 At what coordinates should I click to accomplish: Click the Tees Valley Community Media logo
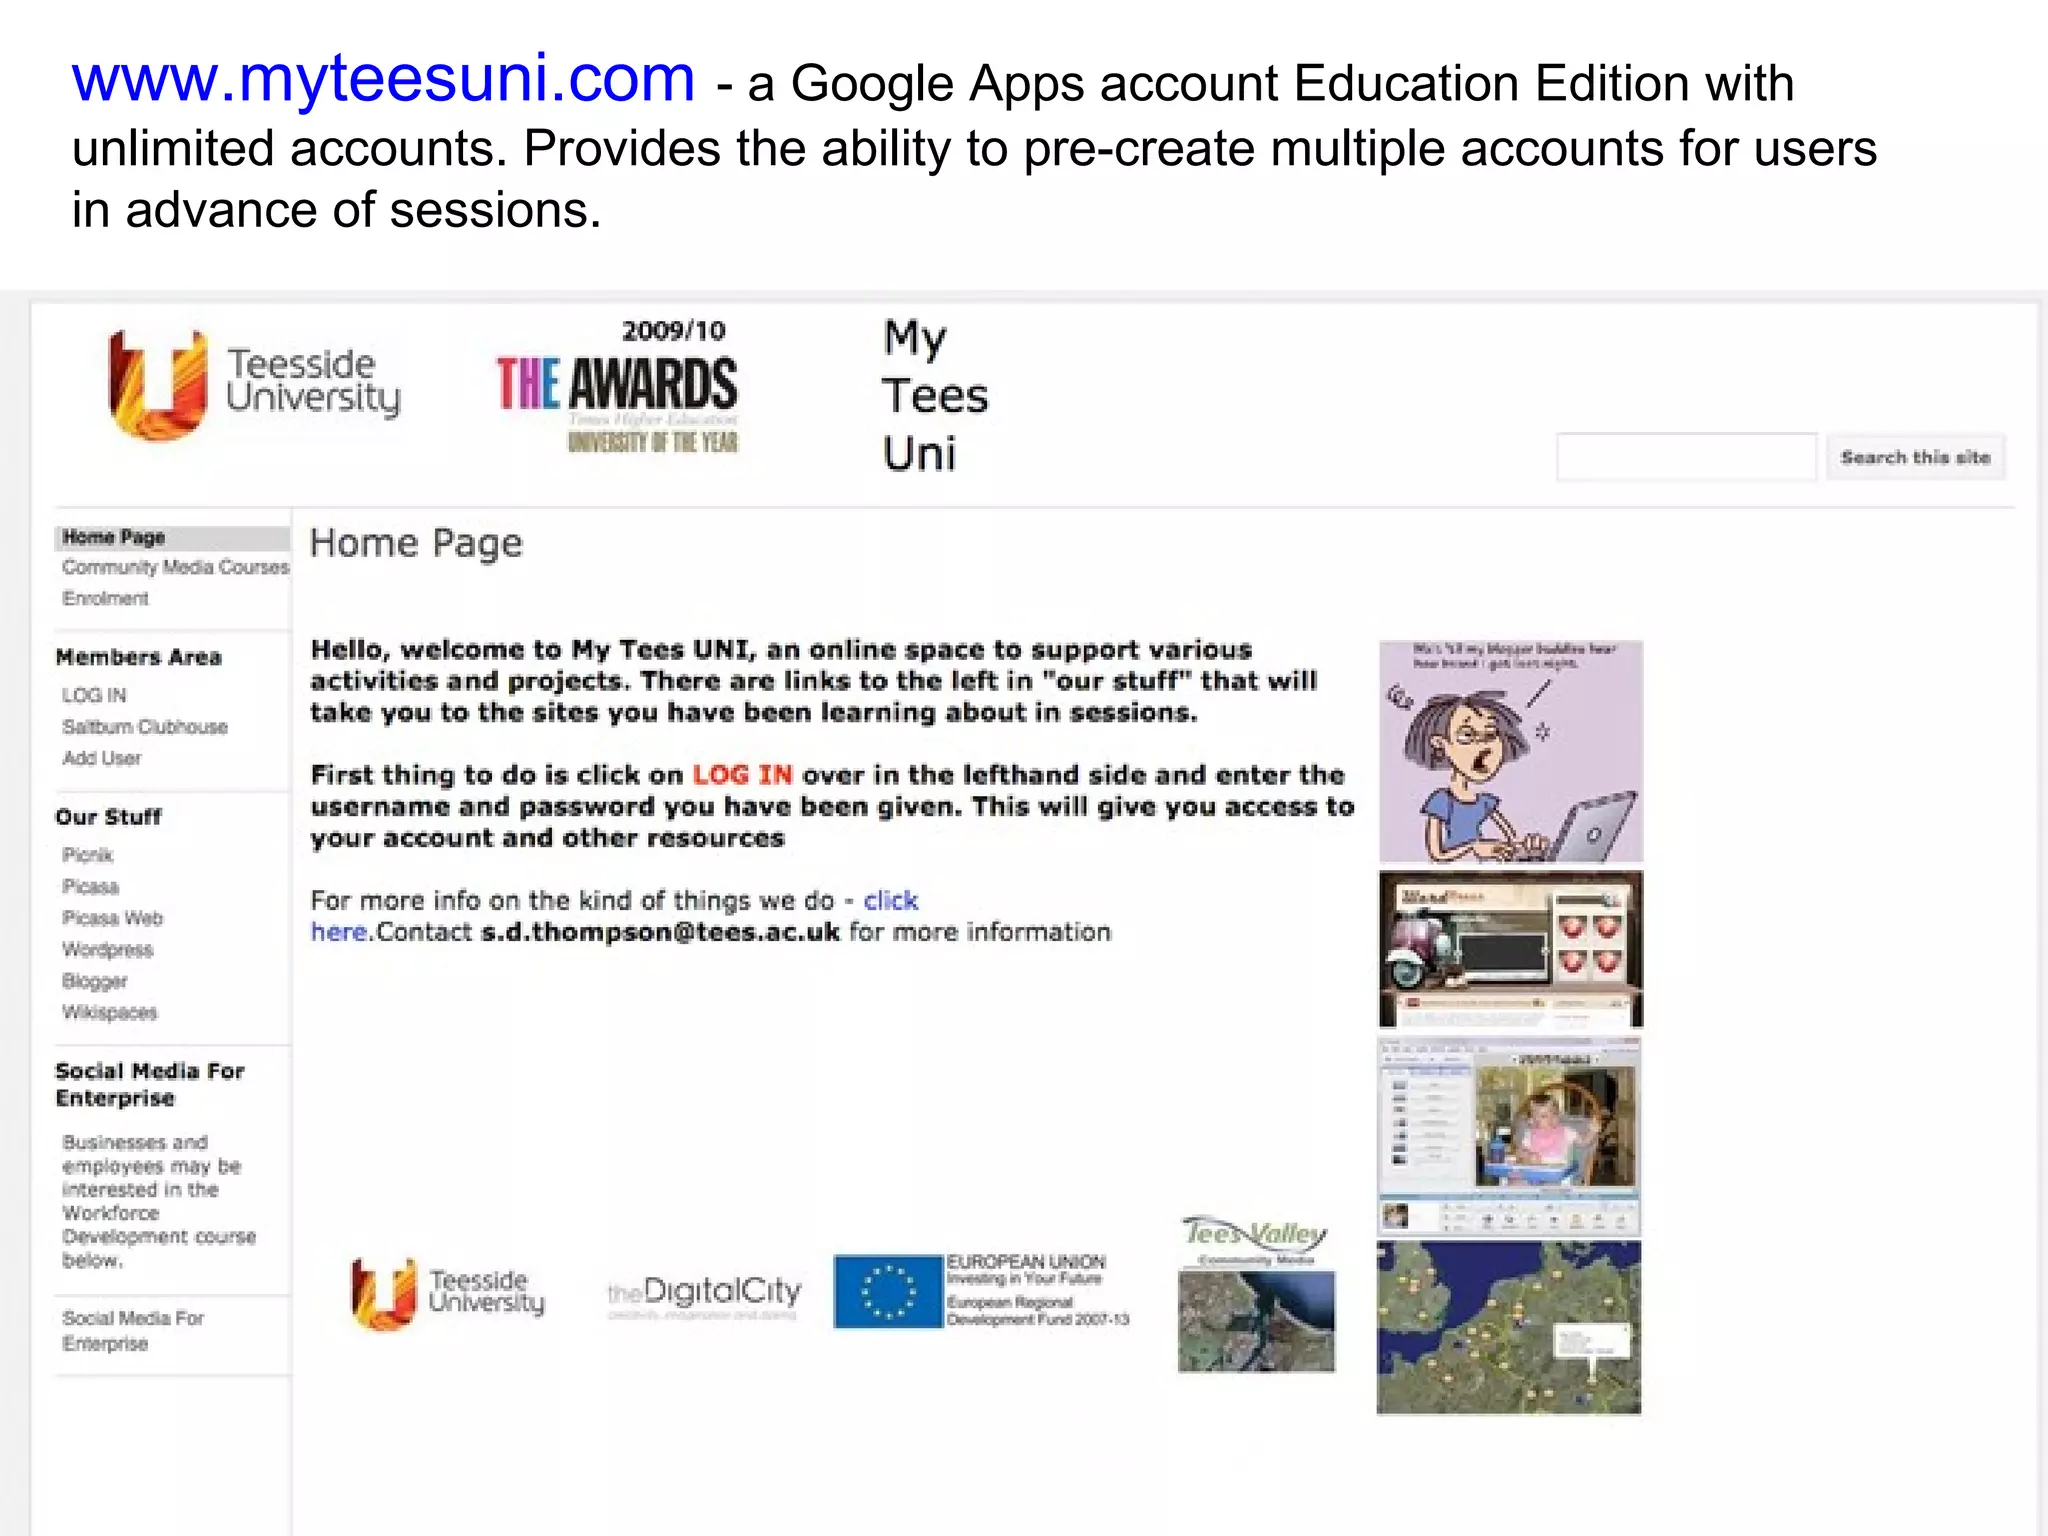[x=1256, y=1294]
